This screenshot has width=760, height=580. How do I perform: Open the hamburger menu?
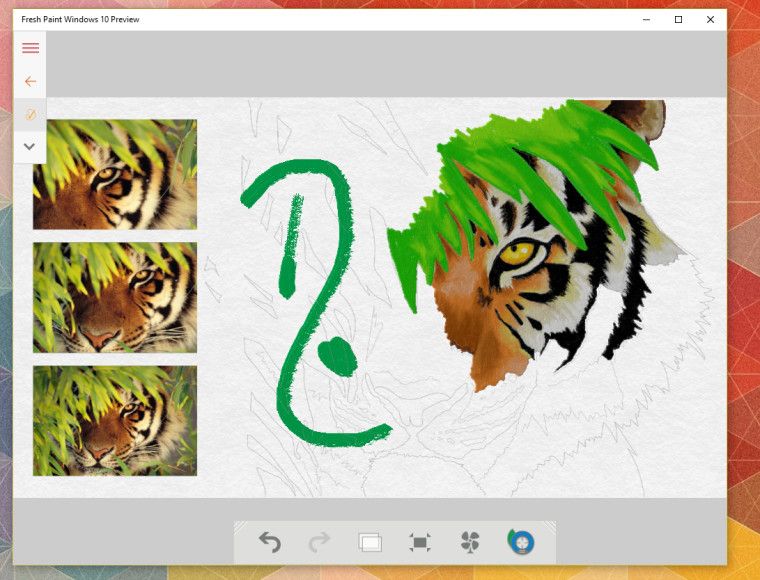point(31,47)
